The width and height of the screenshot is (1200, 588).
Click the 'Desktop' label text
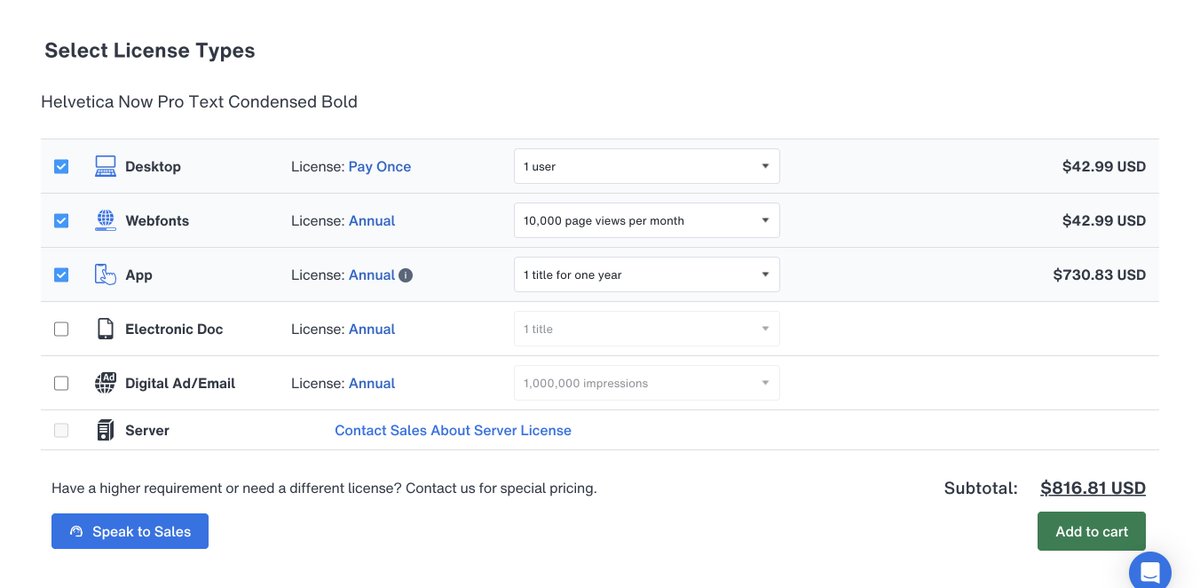point(153,167)
